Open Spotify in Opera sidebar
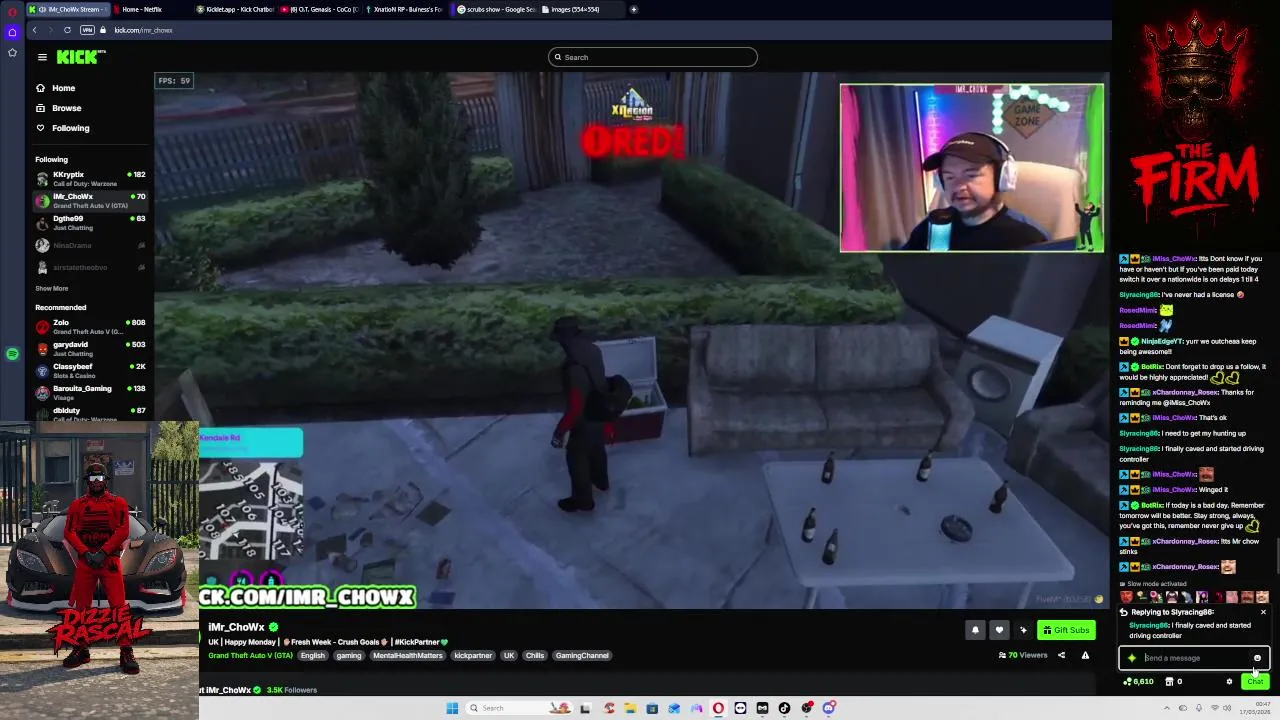Viewport: 1280px width, 720px height. pos(12,354)
